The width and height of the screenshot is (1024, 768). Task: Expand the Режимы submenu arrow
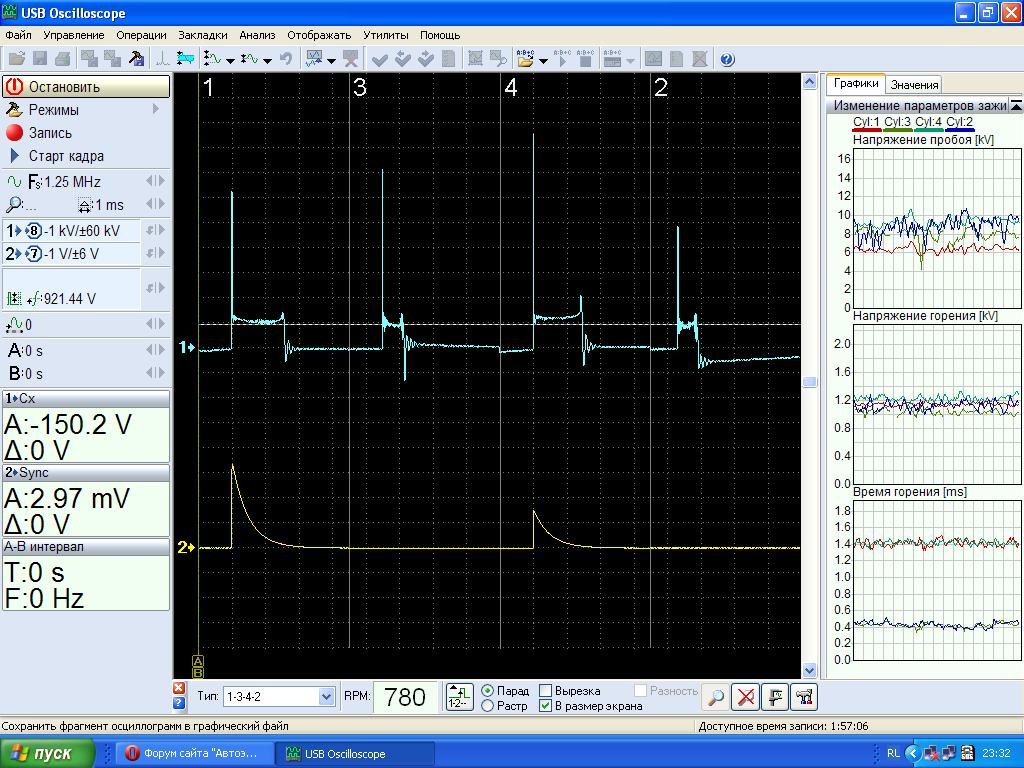click(156, 110)
